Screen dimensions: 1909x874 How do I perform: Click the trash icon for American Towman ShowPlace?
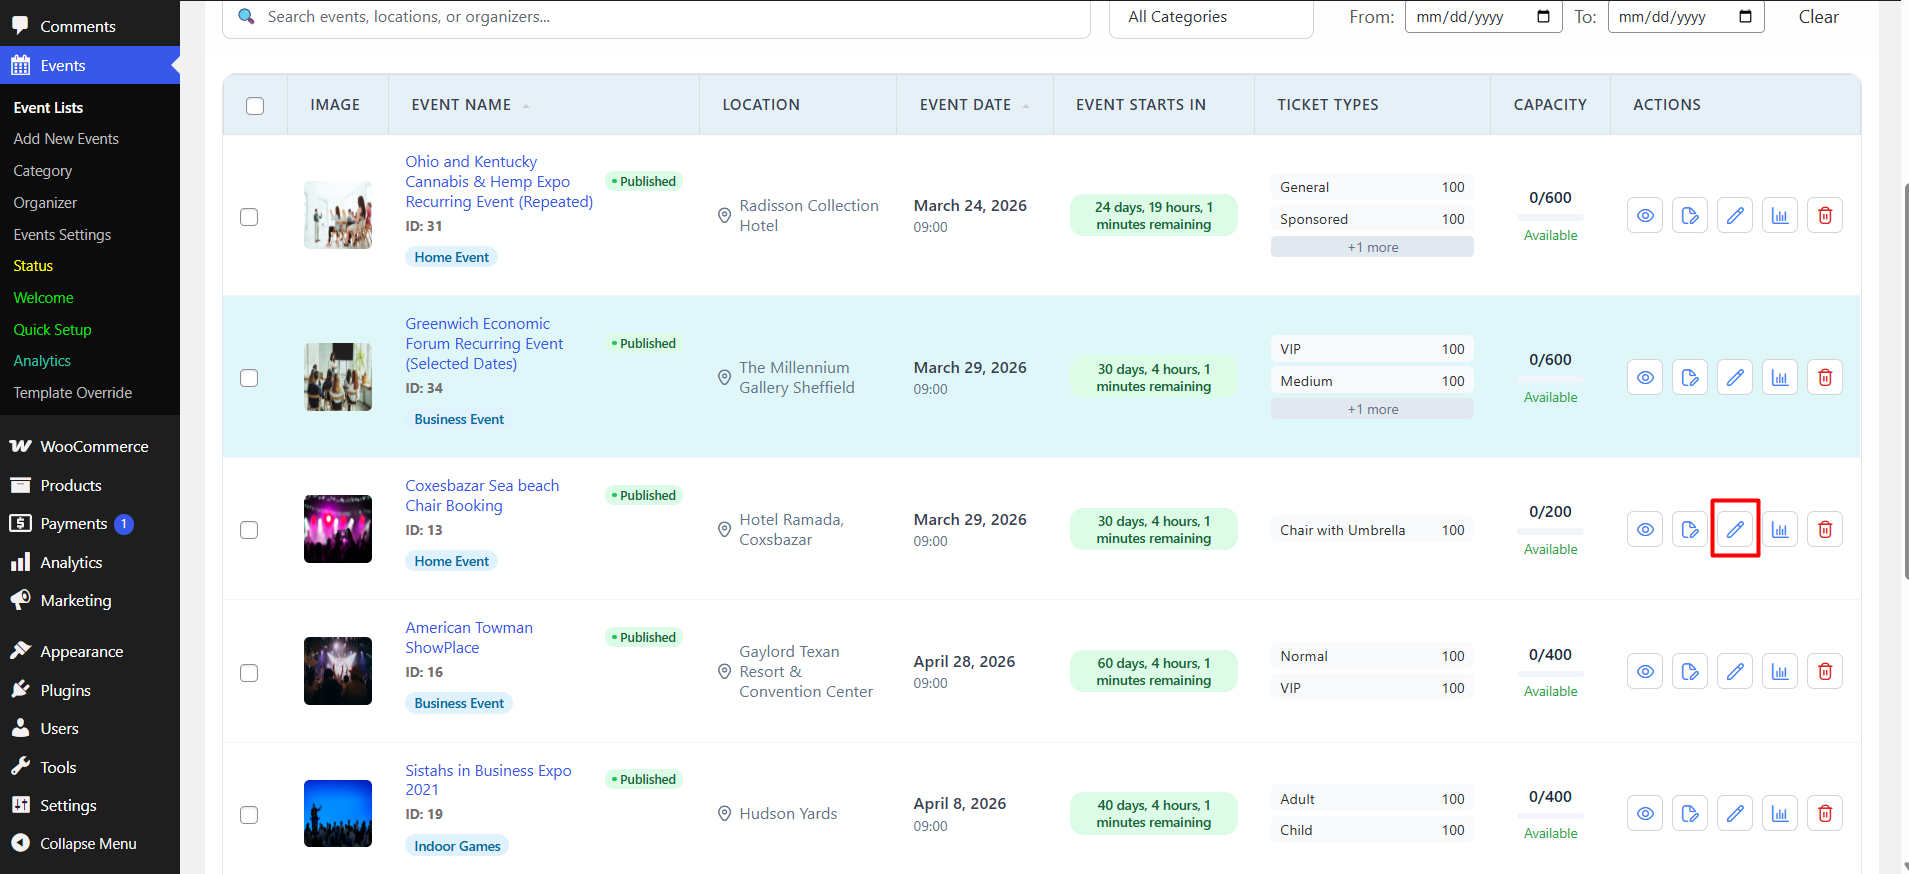[x=1824, y=672]
